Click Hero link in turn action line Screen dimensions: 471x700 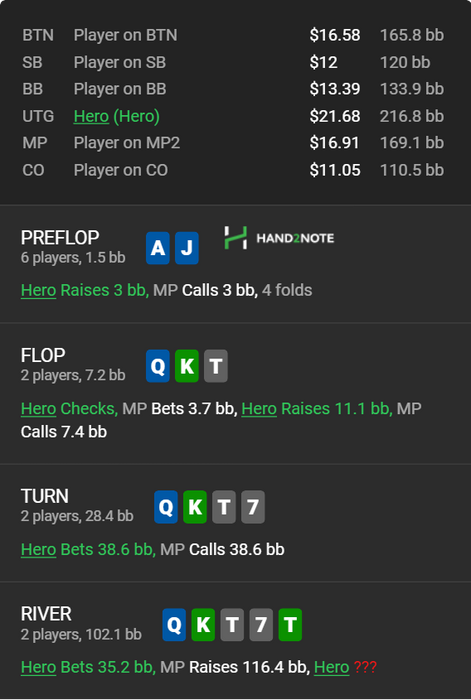[x=38, y=549]
